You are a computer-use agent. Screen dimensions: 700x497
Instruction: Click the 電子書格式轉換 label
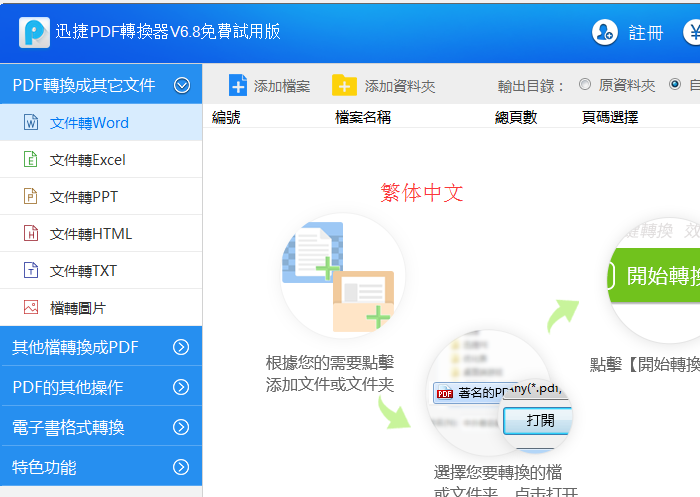(x=68, y=427)
